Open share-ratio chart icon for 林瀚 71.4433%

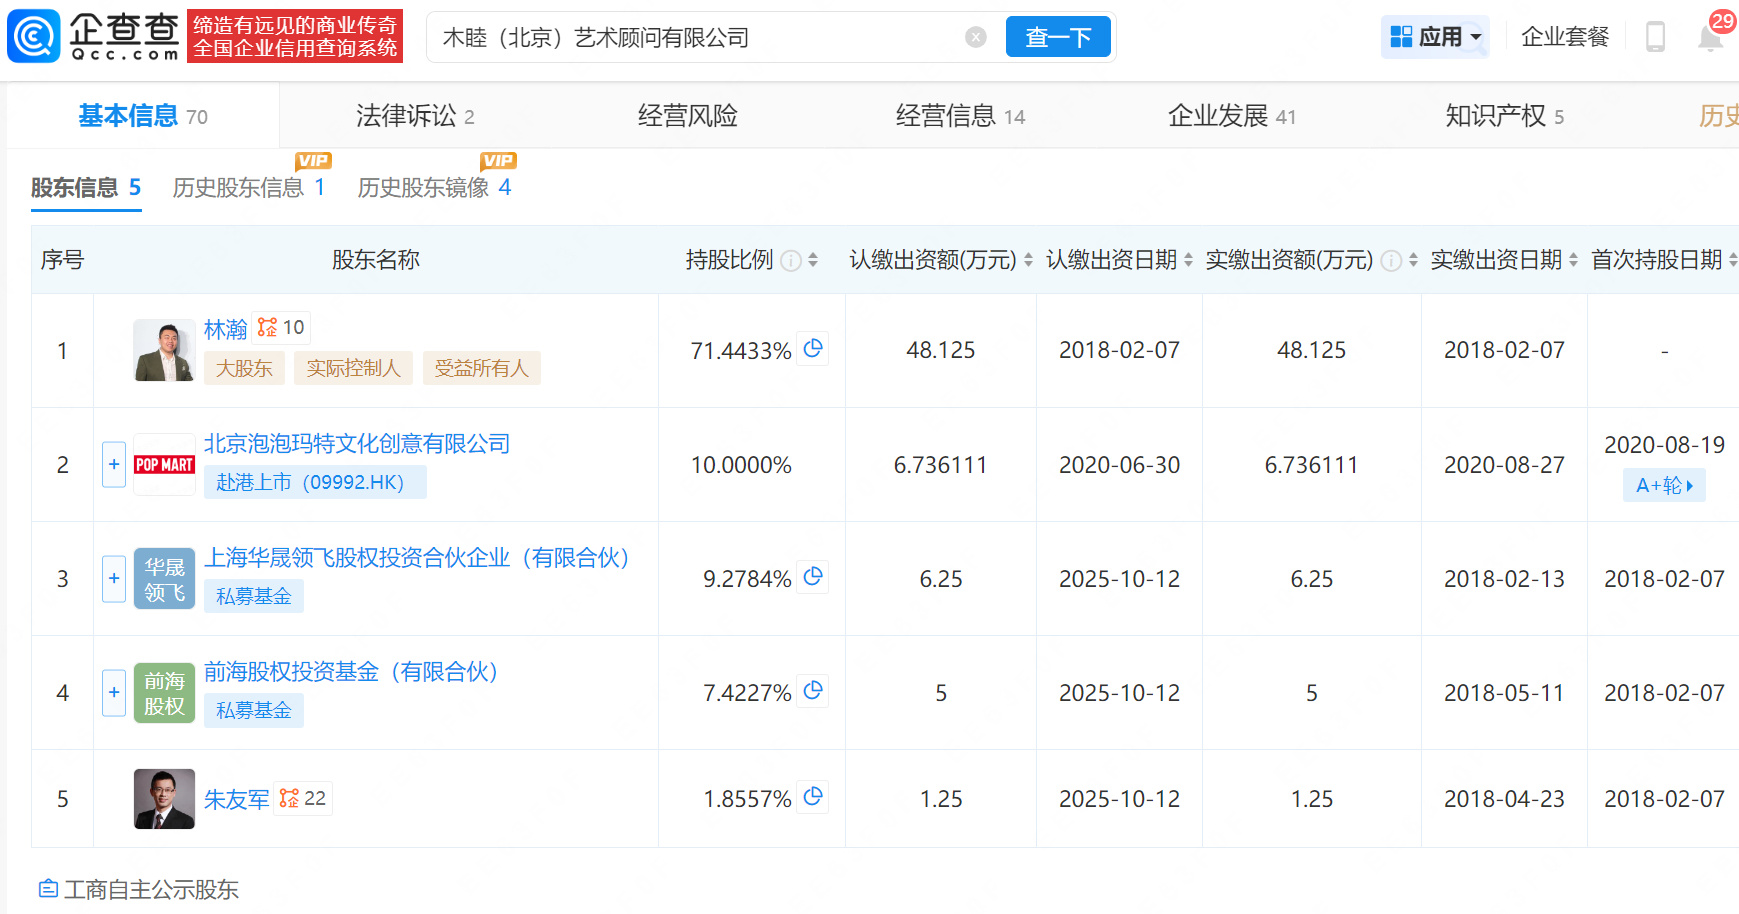813,348
